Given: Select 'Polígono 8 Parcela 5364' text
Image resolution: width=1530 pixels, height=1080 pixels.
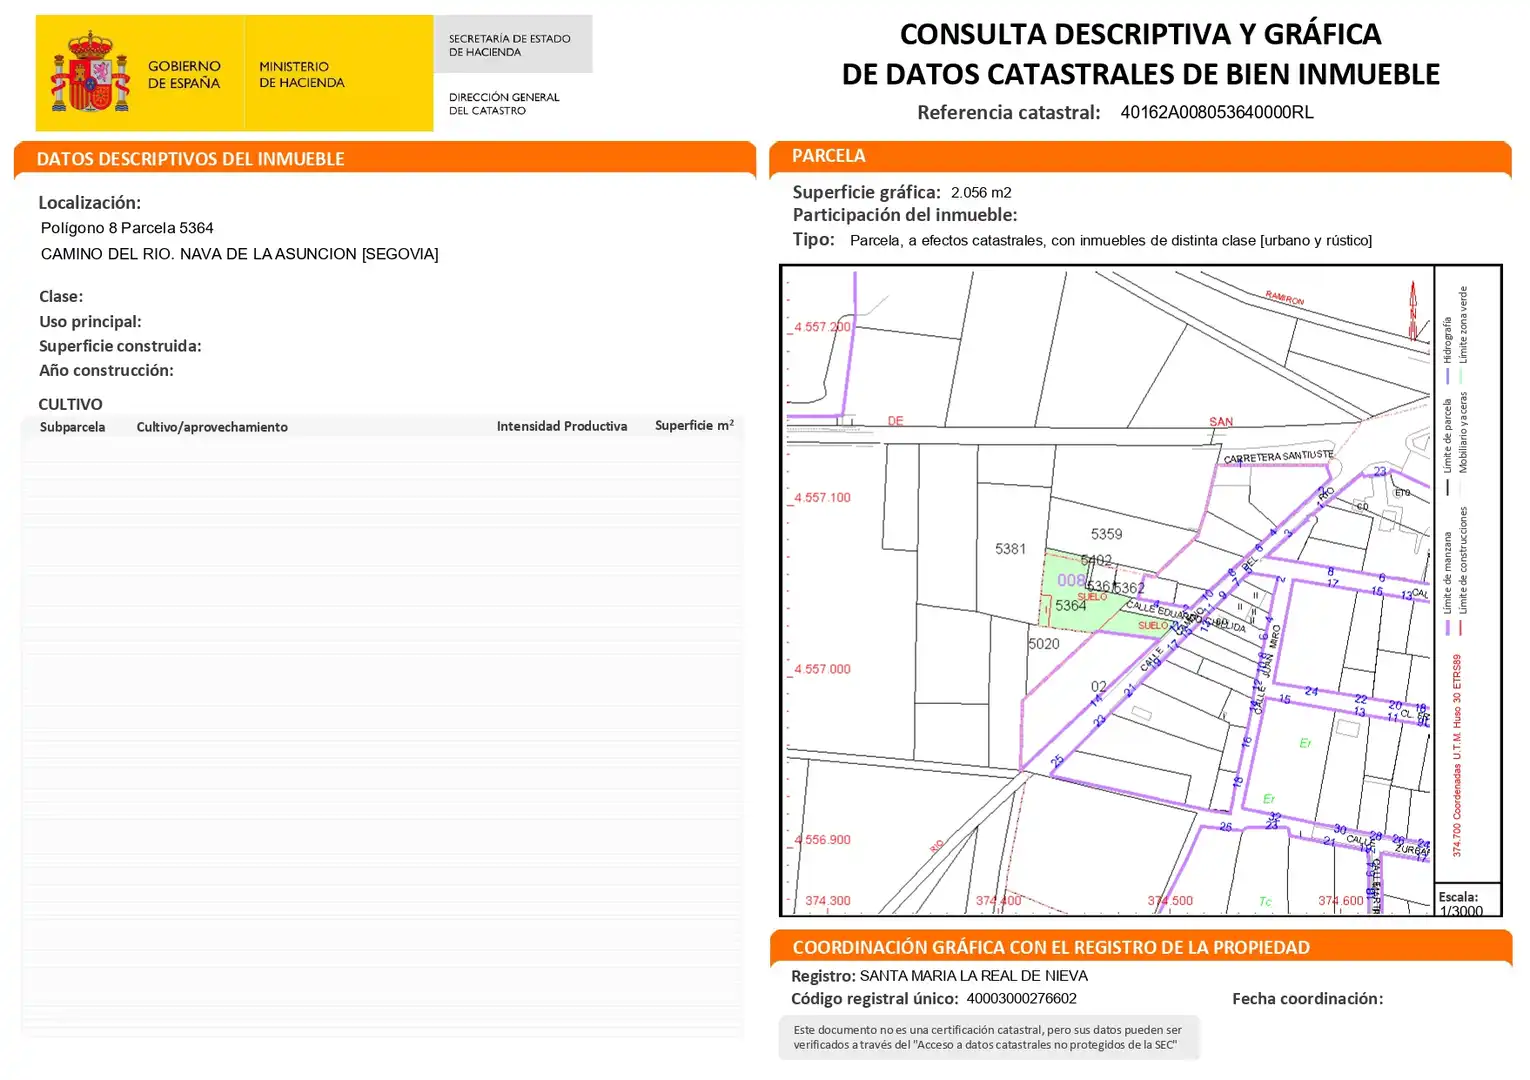Looking at the screenshot, I should coord(127,228).
